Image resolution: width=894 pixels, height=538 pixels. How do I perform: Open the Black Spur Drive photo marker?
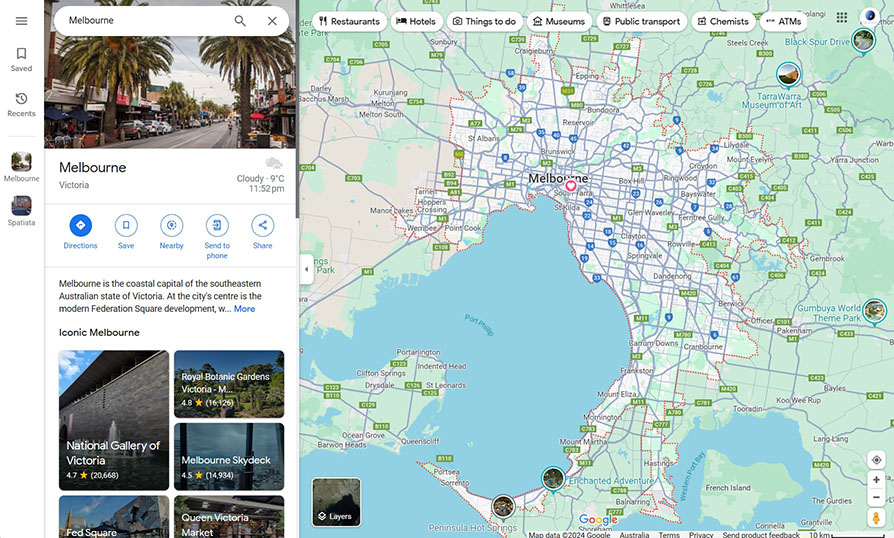(x=863, y=41)
